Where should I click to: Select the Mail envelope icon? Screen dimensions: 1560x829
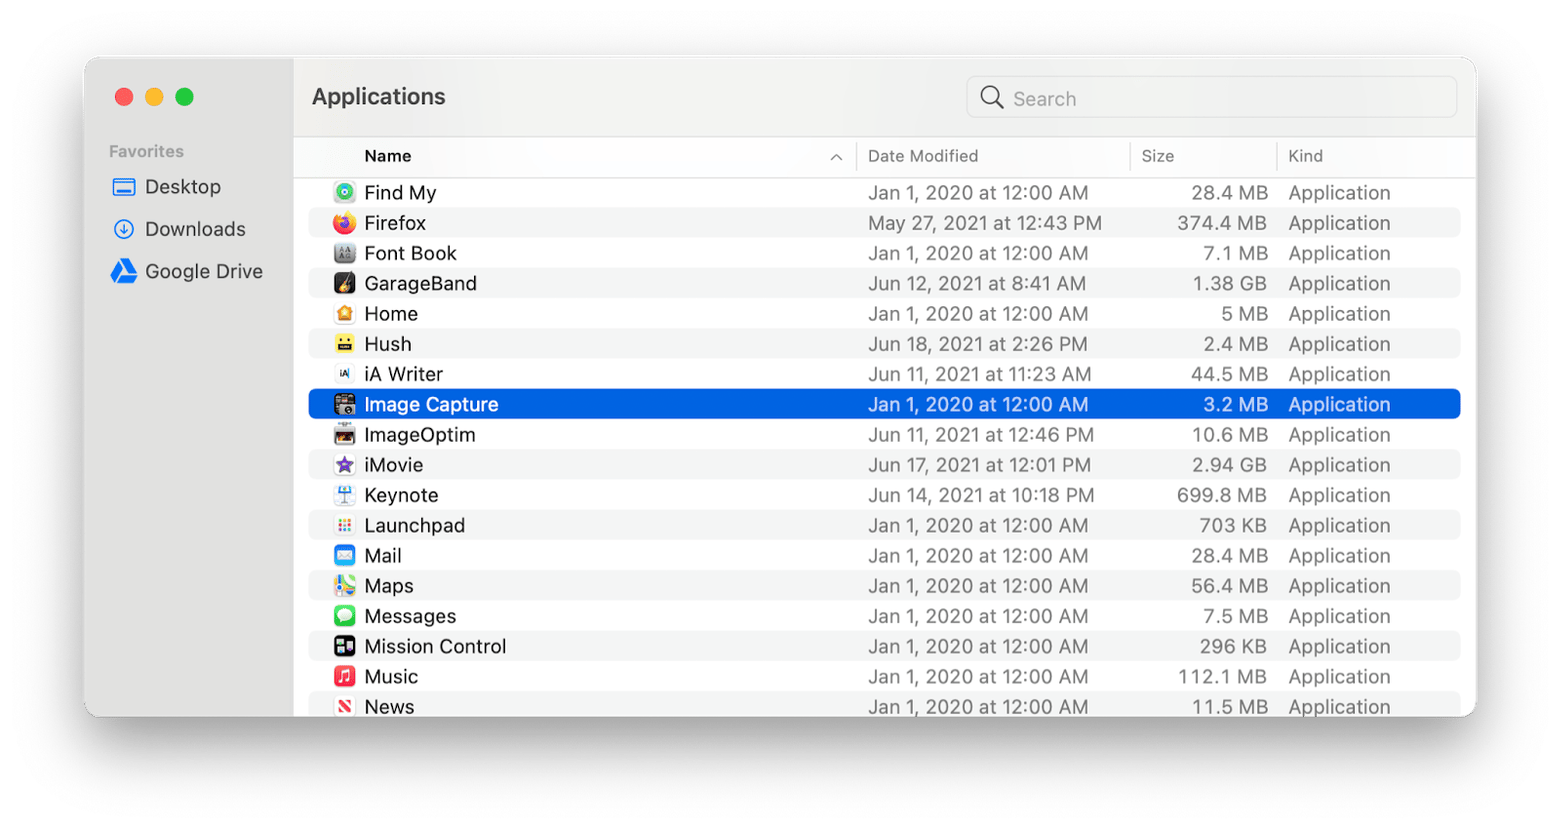tap(344, 555)
